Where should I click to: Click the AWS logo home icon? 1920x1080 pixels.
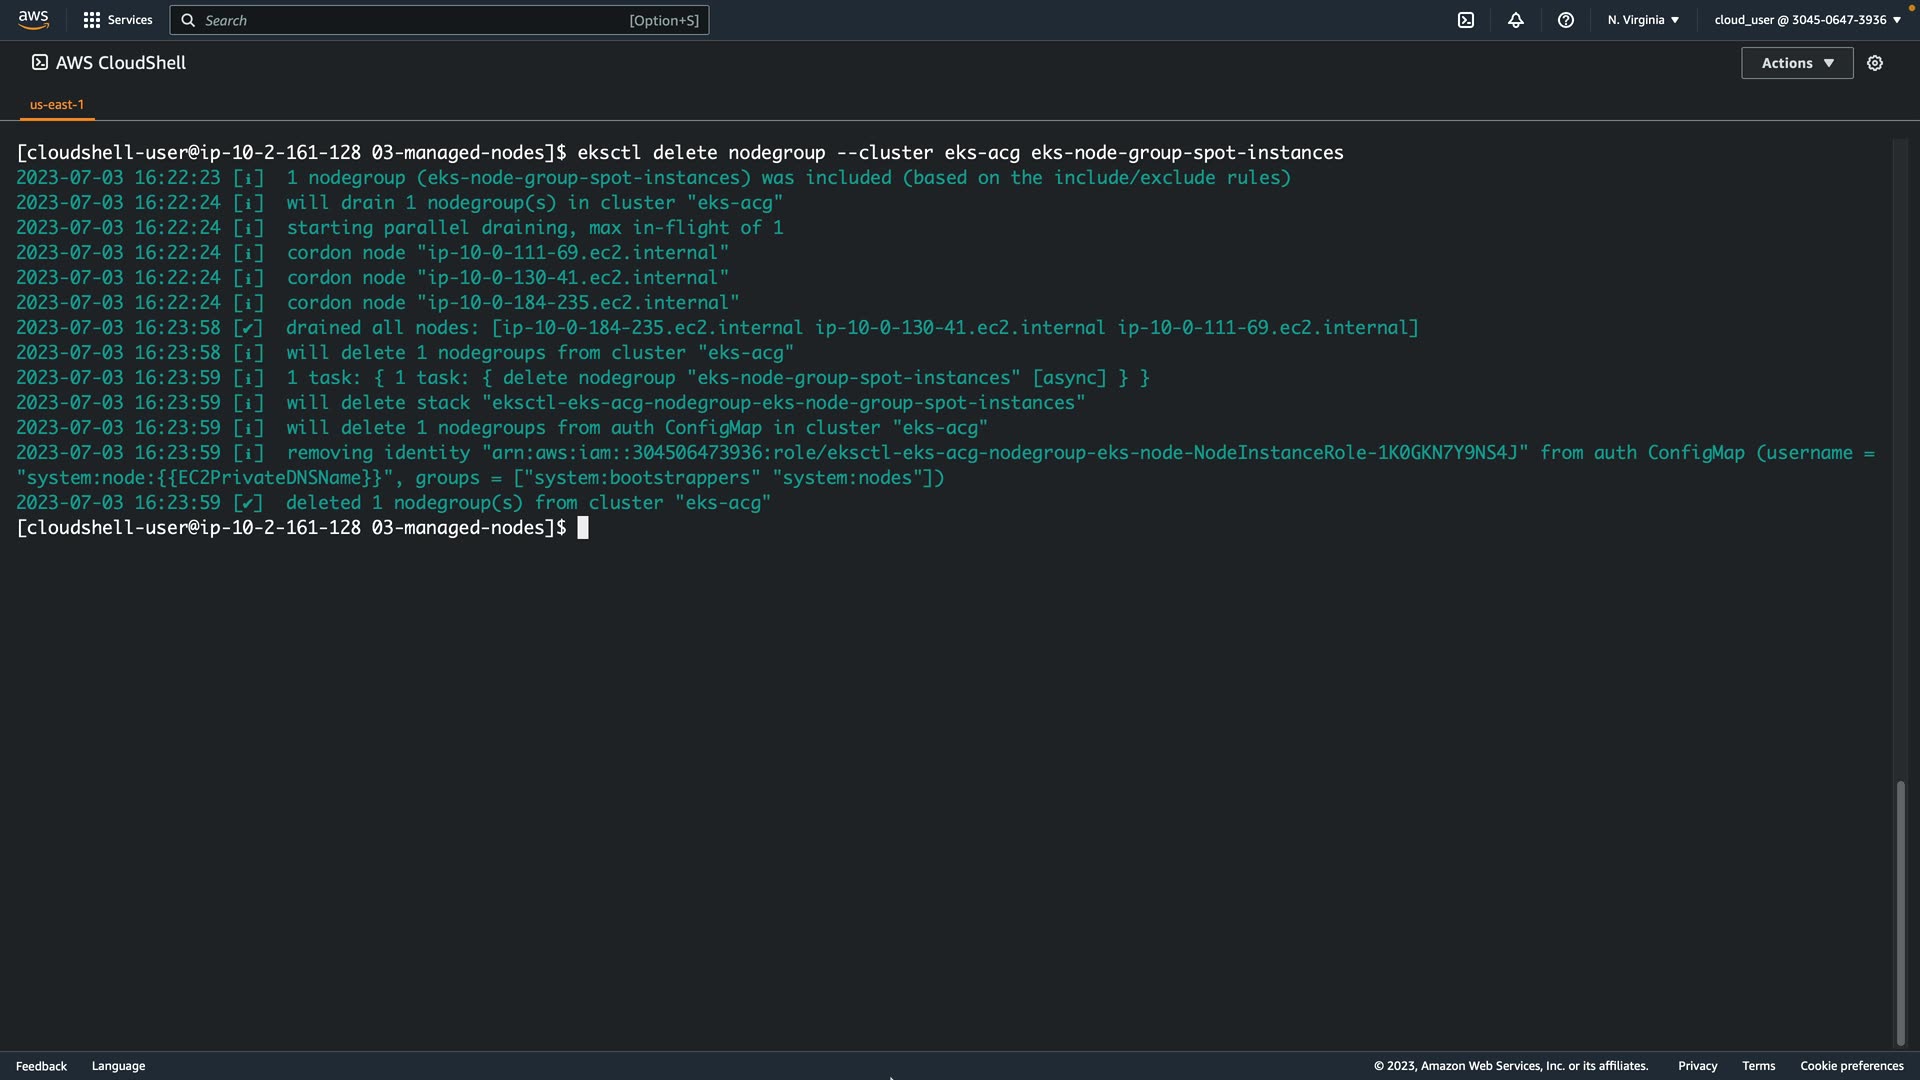point(33,20)
